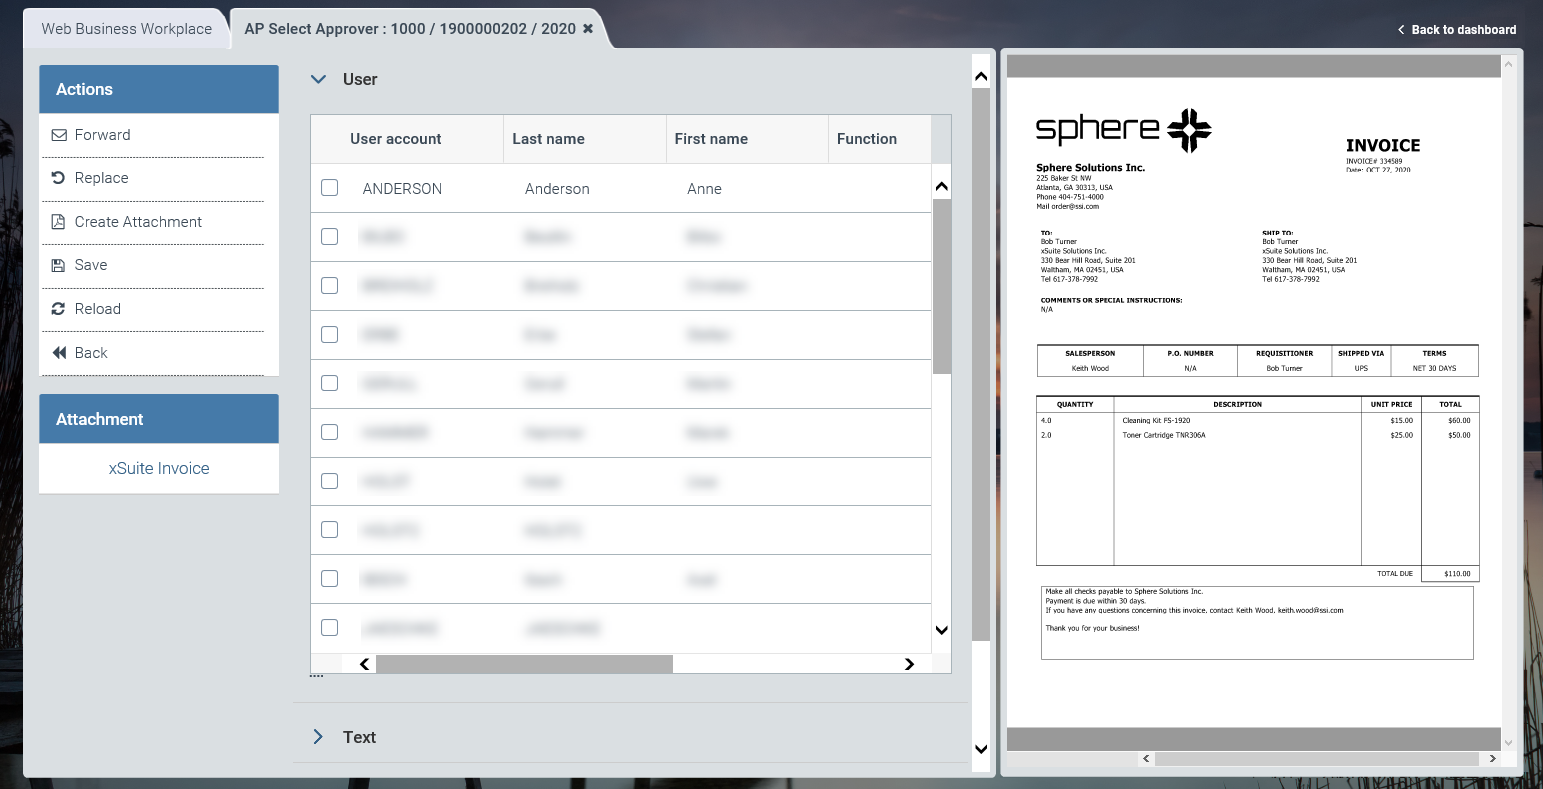Select the last visible user row checkbox
1543x789 pixels.
click(x=329, y=628)
